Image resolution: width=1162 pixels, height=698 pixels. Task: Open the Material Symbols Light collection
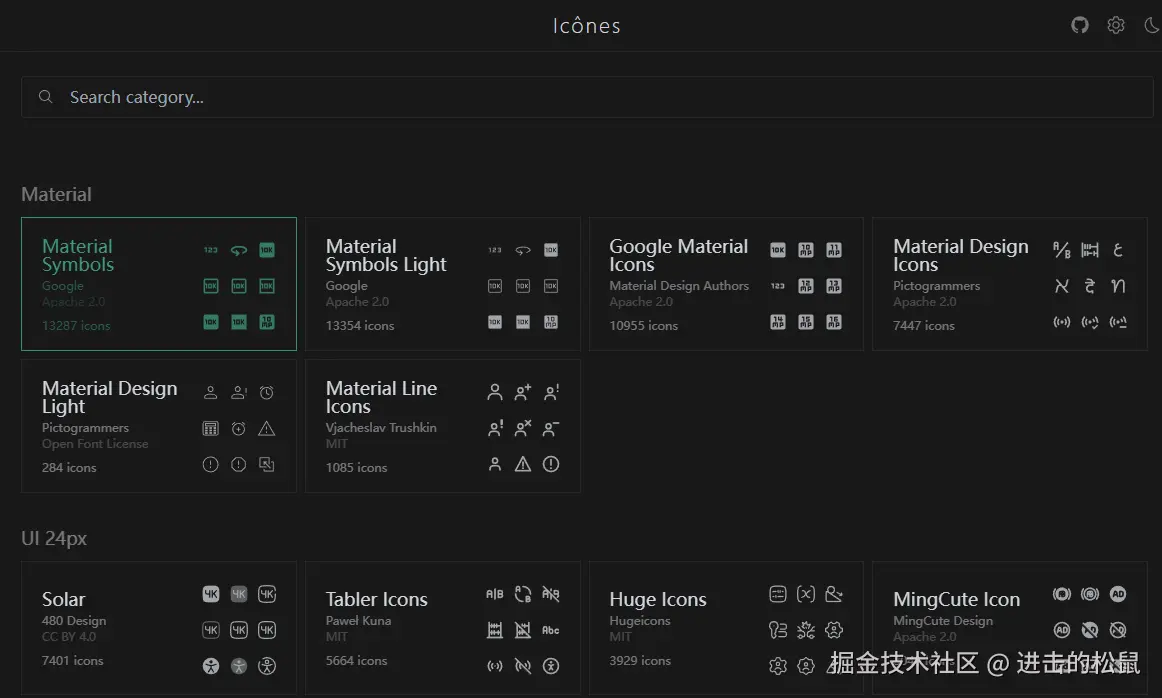tap(442, 284)
